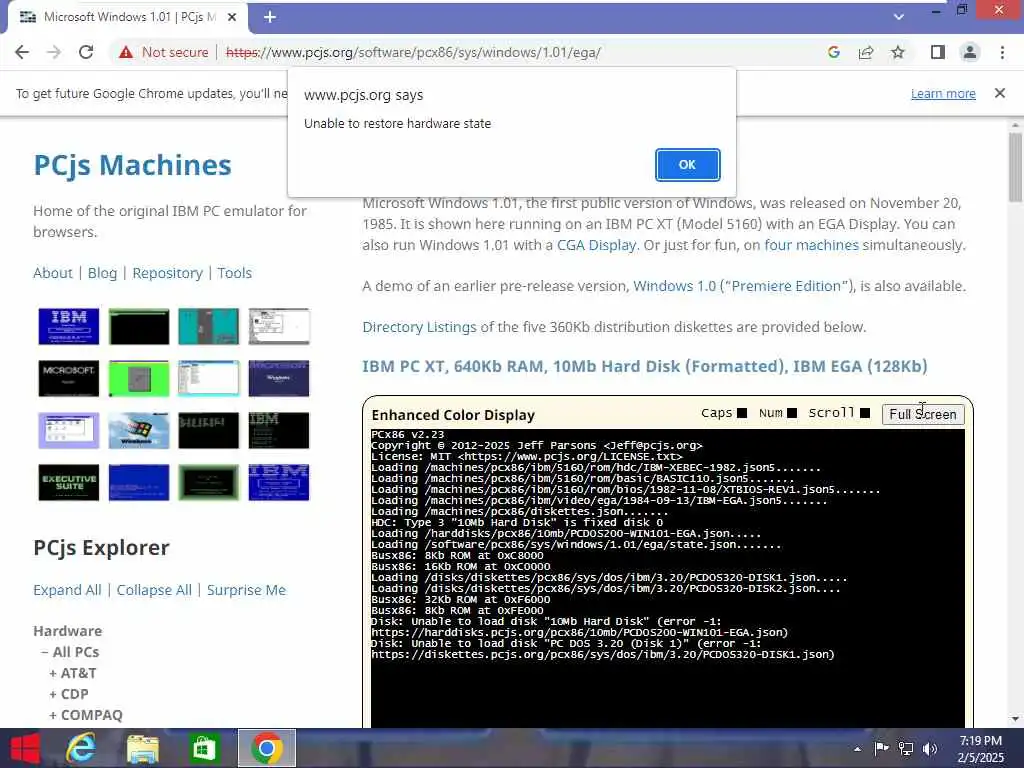This screenshot has width=1024, height=768.
Task: Click the Surprise Me link
Action: [246, 590]
